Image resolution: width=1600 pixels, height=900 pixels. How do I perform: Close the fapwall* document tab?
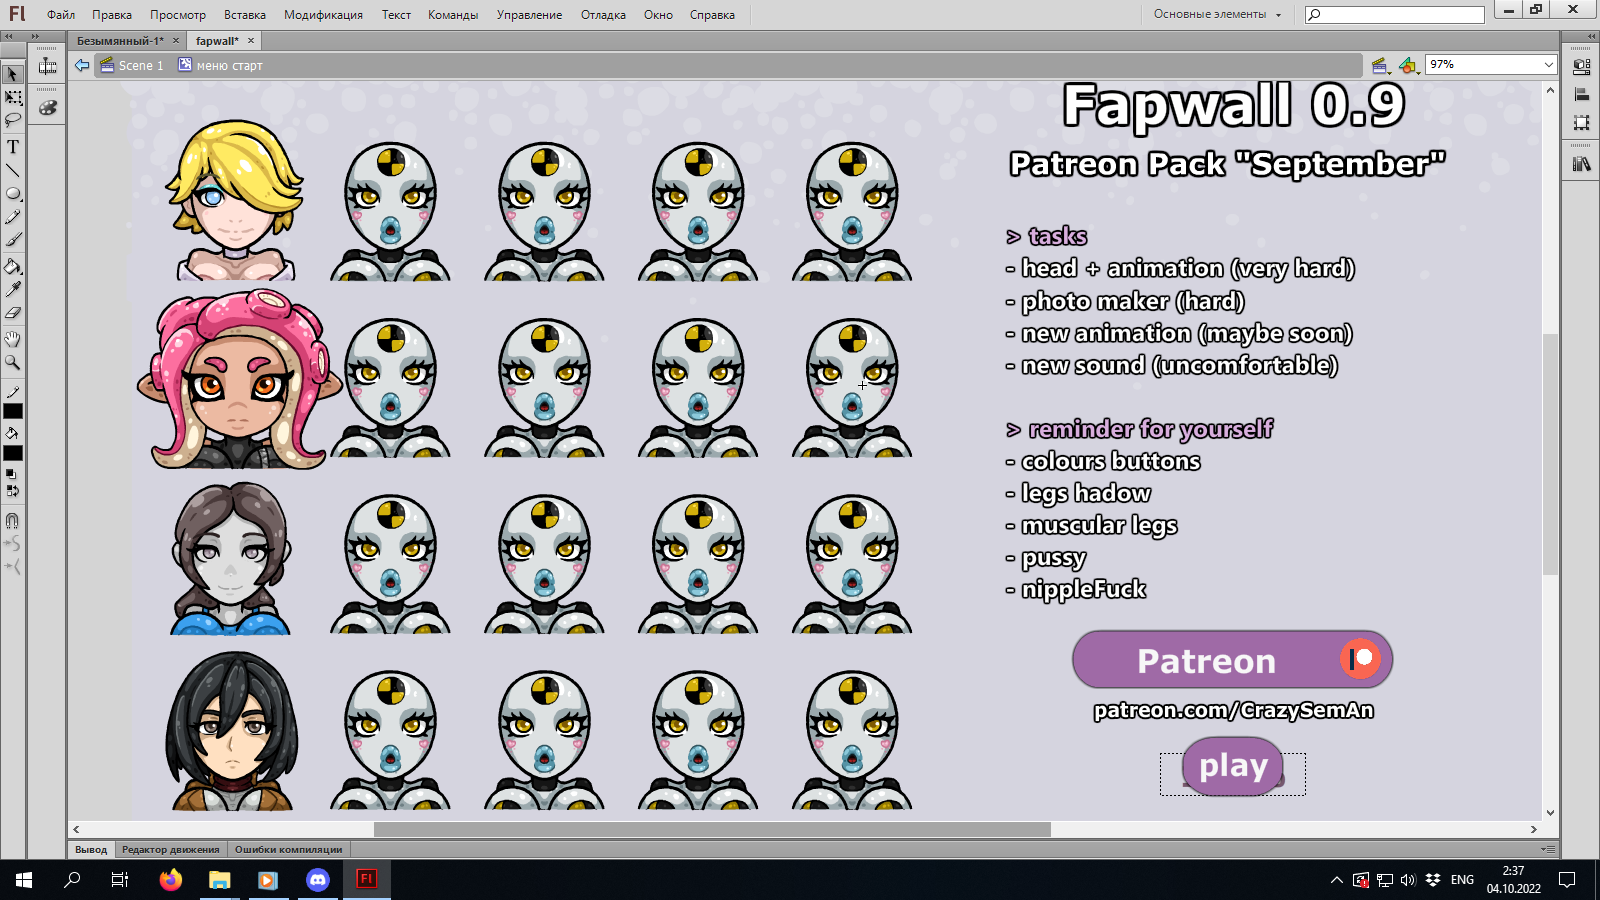point(251,41)
